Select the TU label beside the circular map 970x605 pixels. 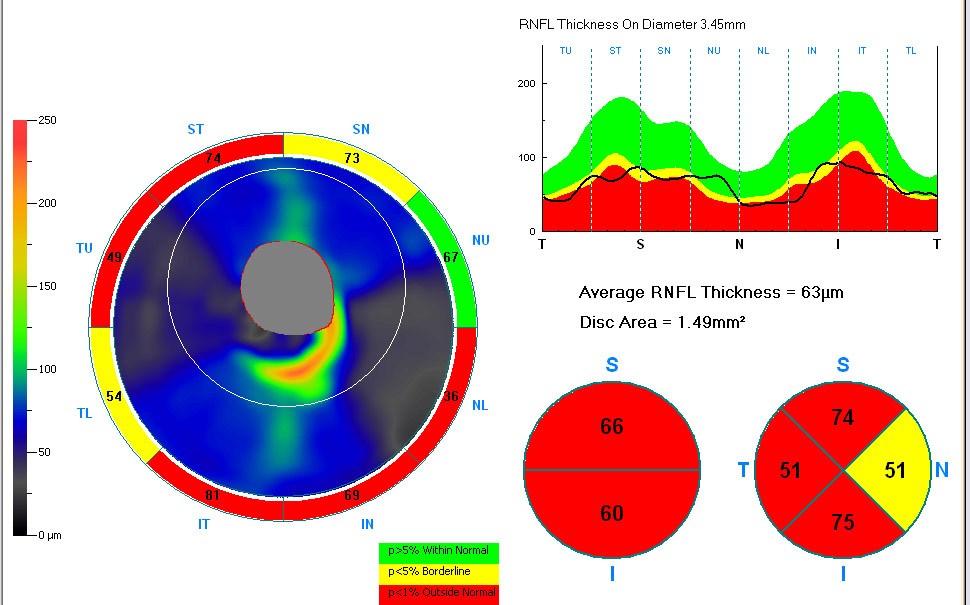pos(84,249)
